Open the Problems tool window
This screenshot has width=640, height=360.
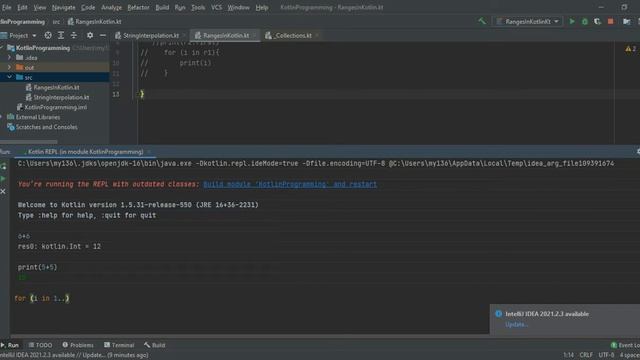click(x=78, y=345)
